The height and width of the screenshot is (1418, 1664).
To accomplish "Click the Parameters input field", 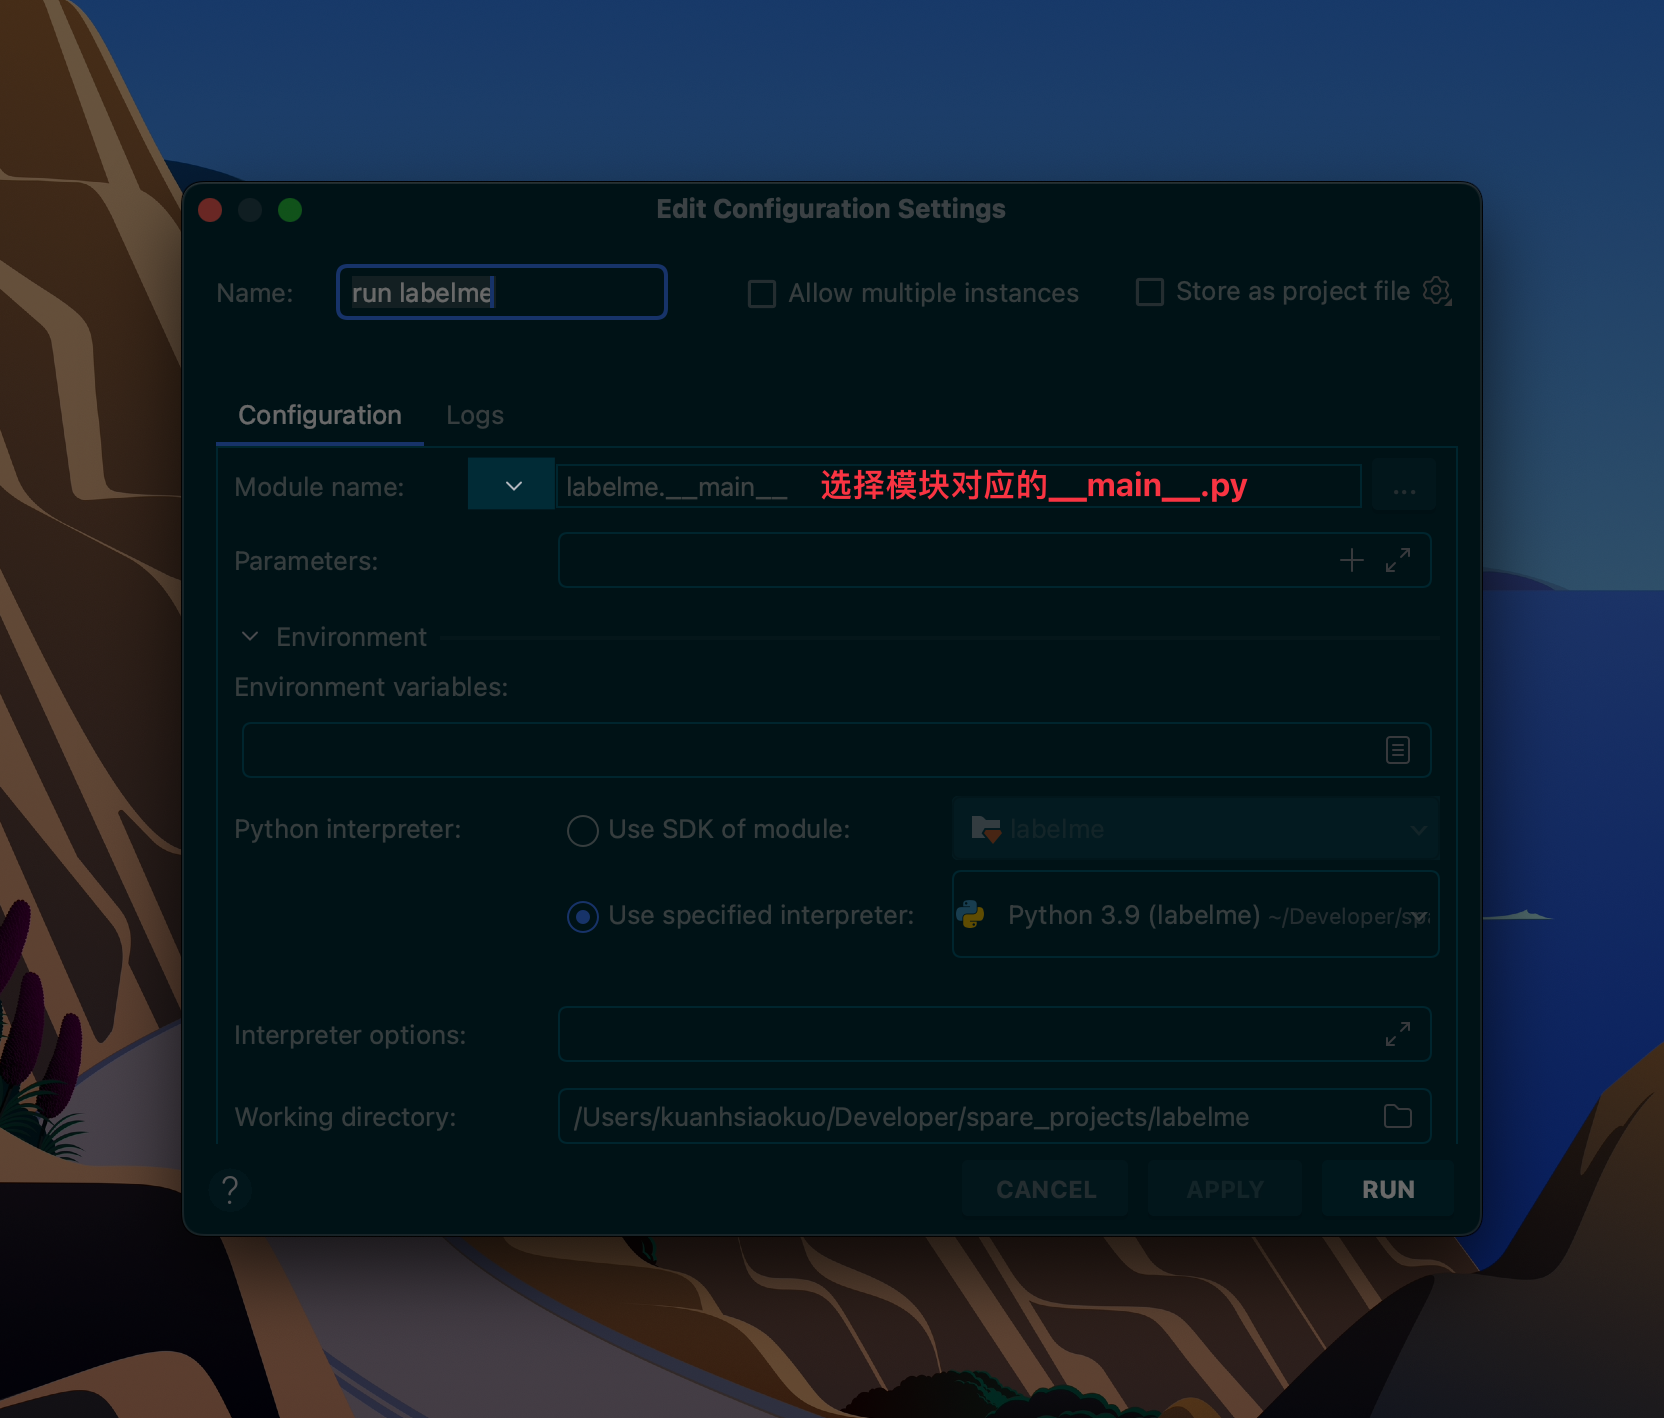I will pyautogui.click(x=995, y=560).
